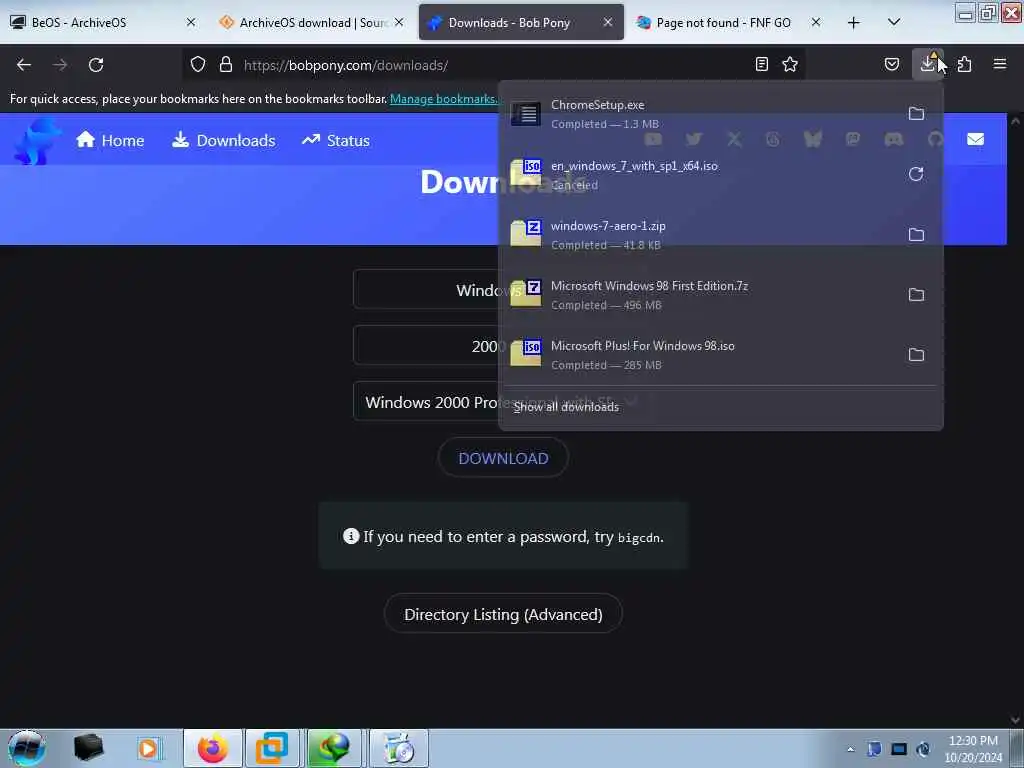
Task: Open Home in site navigation
Action: pos(110,140)
